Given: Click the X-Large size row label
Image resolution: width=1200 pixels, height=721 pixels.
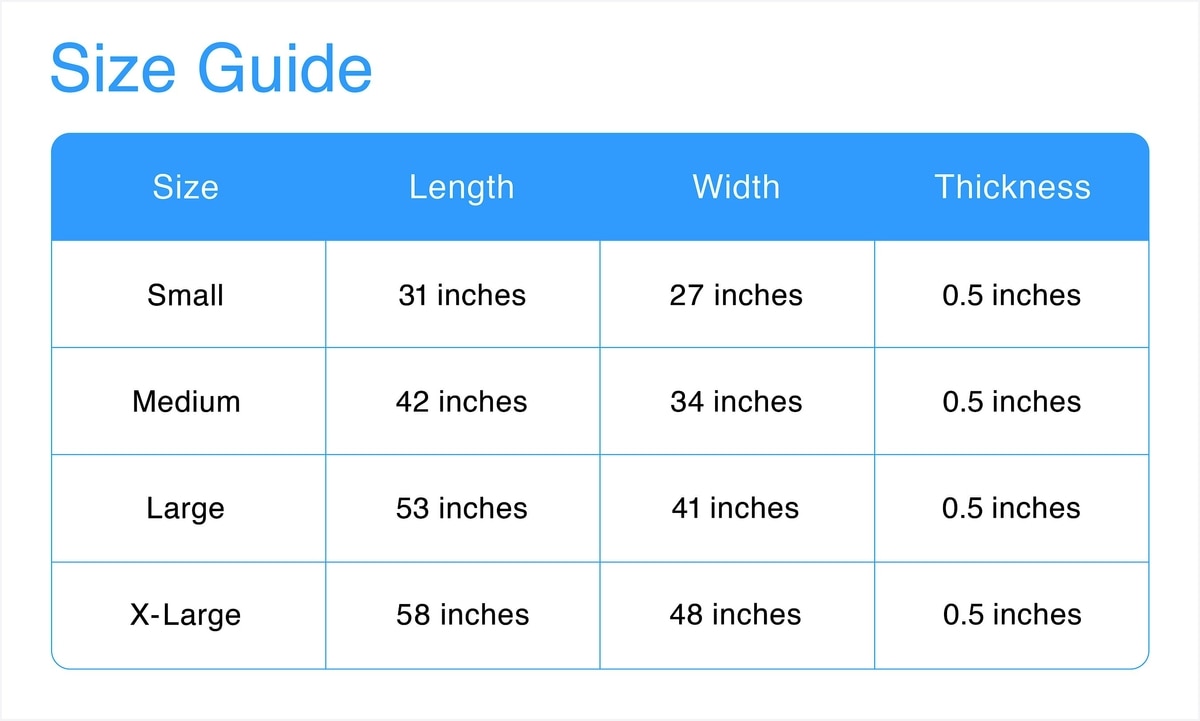Looking at the screenshot, I should pos(186,614).
